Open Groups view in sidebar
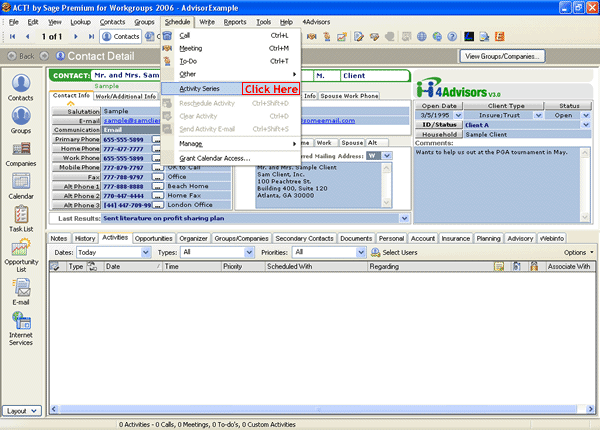The width and height of the screenshot is (600, 430). click(21, 120)
